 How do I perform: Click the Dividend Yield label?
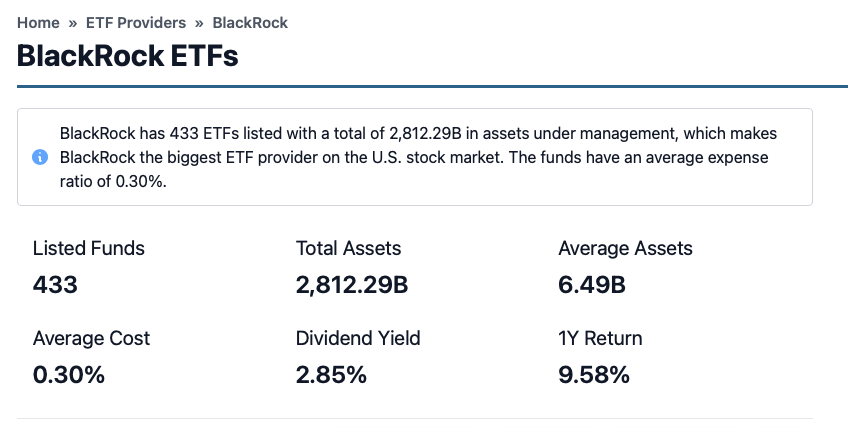[358, 338]
